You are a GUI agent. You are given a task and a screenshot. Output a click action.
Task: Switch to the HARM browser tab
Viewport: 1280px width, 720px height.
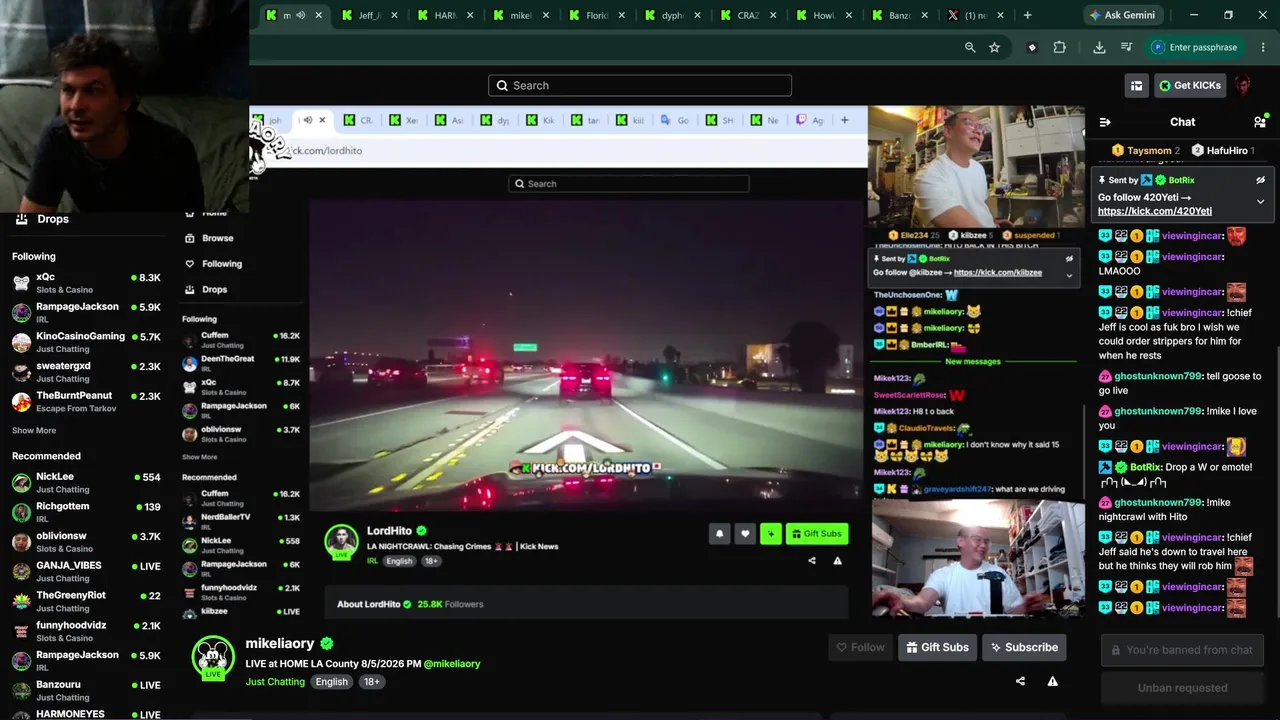pyautogui.click(x=445, y=15)
